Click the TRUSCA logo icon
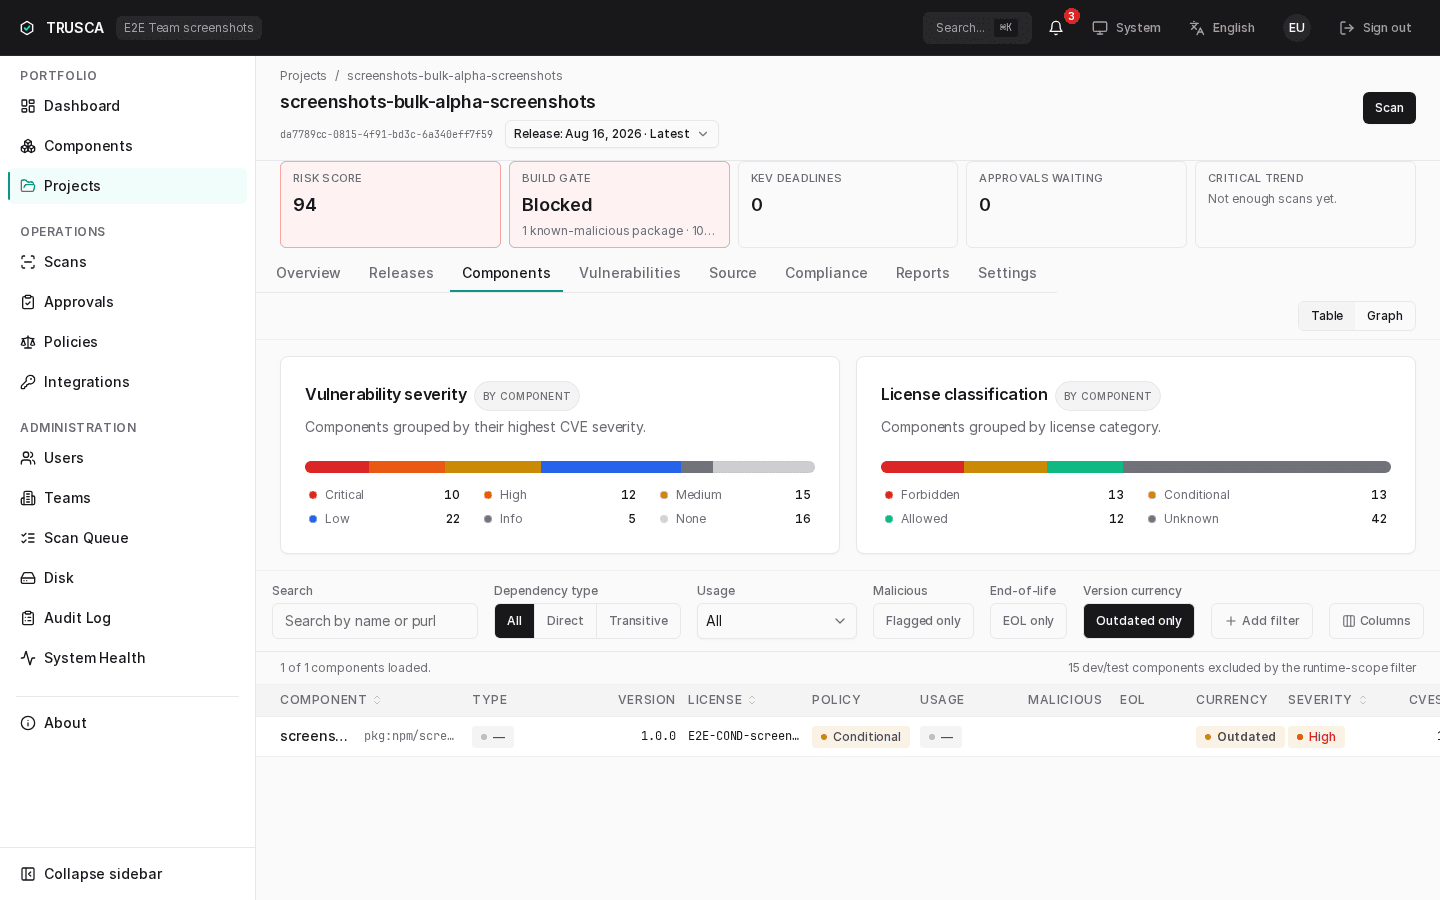 point(27,28)
